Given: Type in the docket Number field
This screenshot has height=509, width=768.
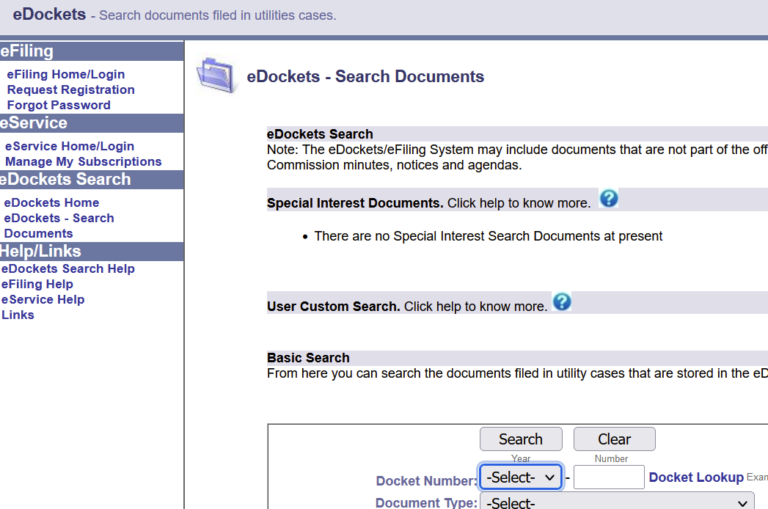Looking at the screenshot, I should [x=608, y=477].
